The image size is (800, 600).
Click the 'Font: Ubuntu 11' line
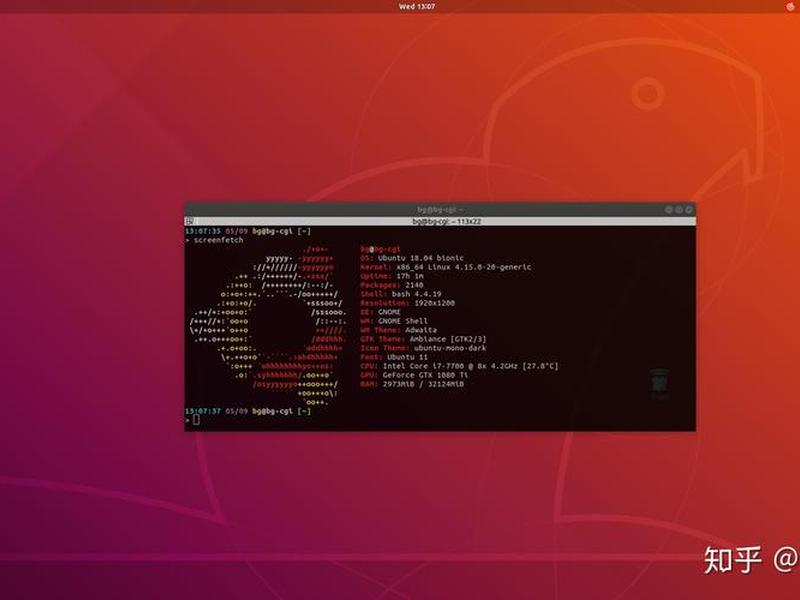pos(394,357)
